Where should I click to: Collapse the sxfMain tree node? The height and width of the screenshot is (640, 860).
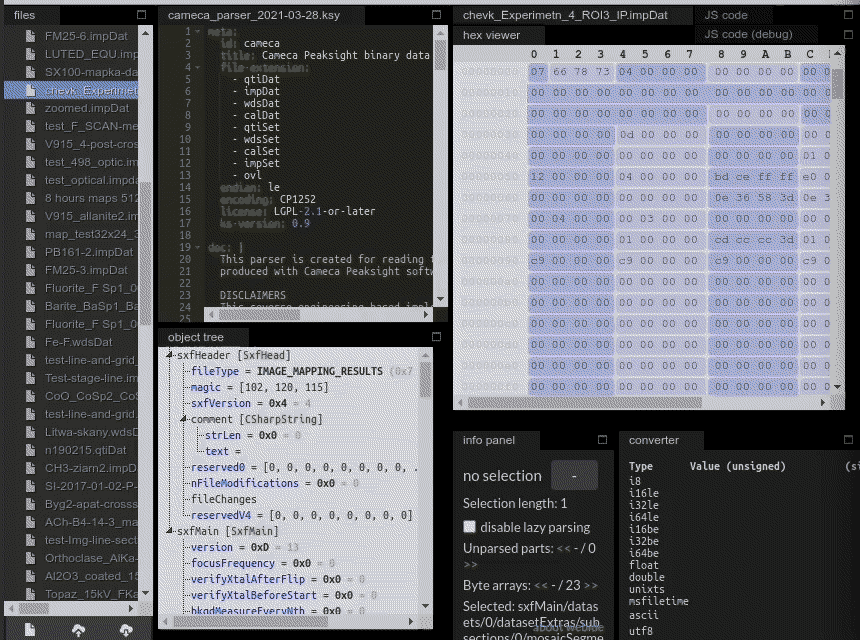(170, 531)
